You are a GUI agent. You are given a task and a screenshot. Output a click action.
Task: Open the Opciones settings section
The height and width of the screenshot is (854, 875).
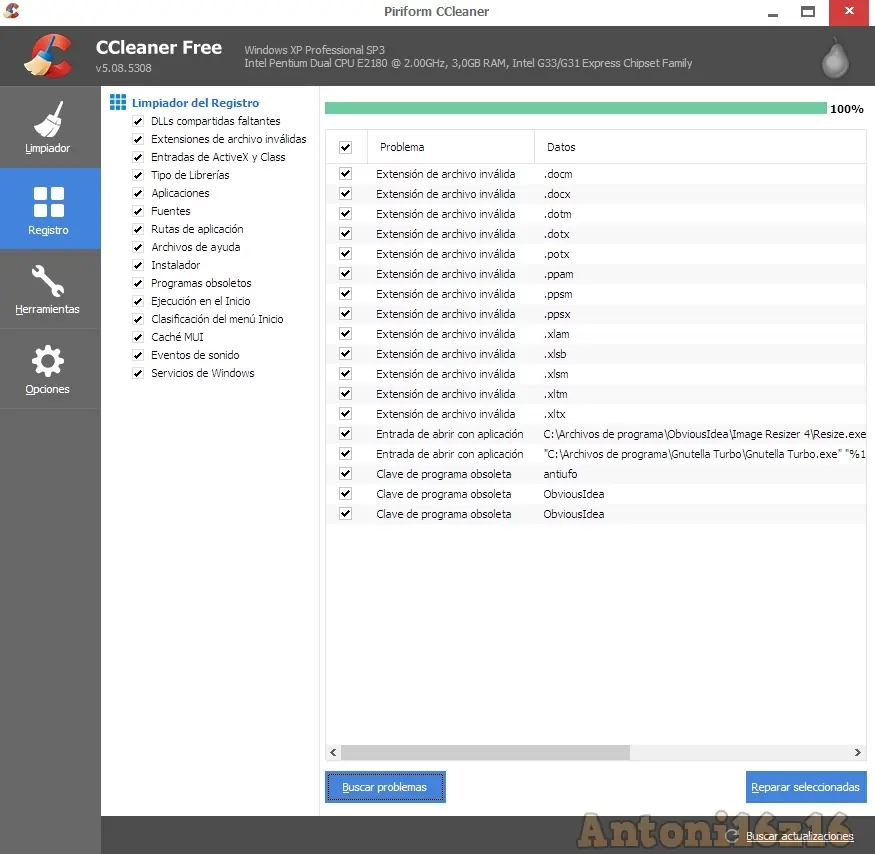pyautogui.click(x=48, y=369)
